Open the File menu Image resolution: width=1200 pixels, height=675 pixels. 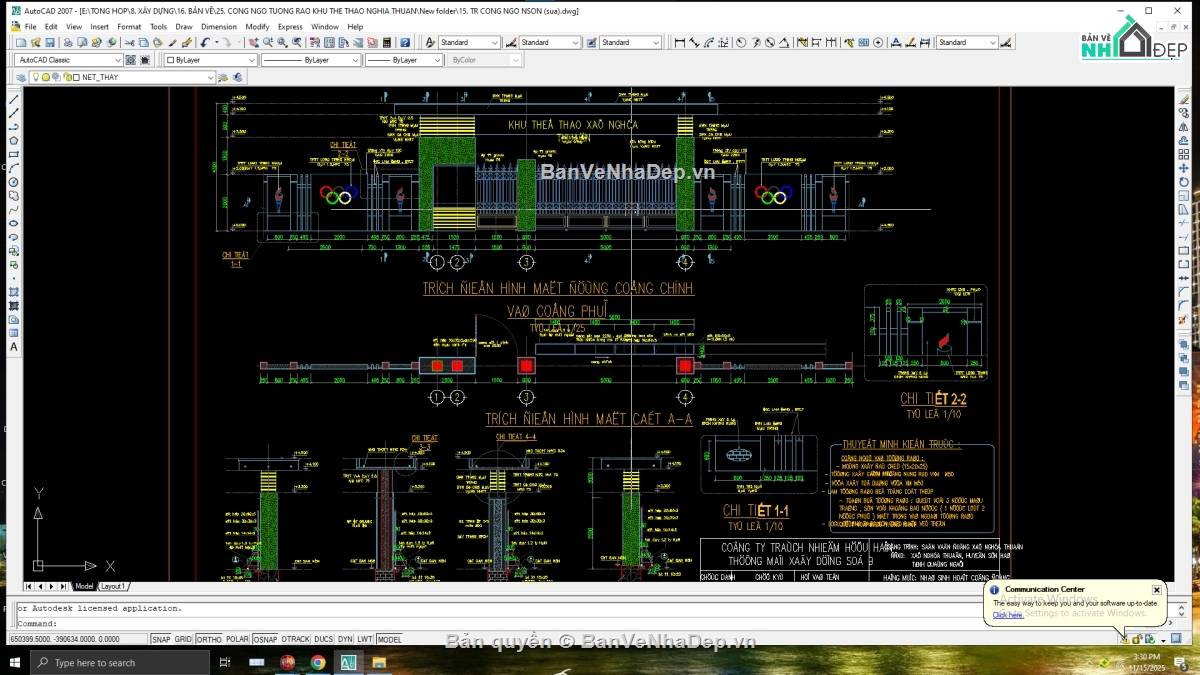click(30, 27)
